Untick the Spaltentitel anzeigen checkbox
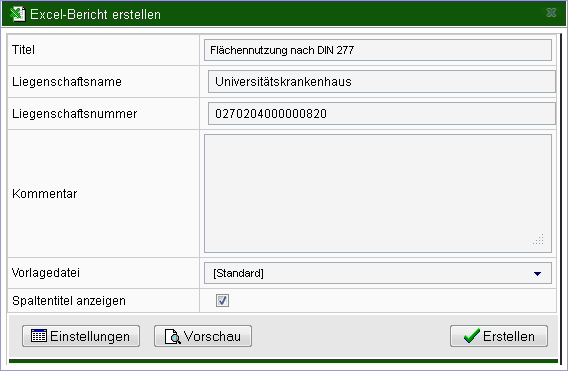 (x=222, y=300)
